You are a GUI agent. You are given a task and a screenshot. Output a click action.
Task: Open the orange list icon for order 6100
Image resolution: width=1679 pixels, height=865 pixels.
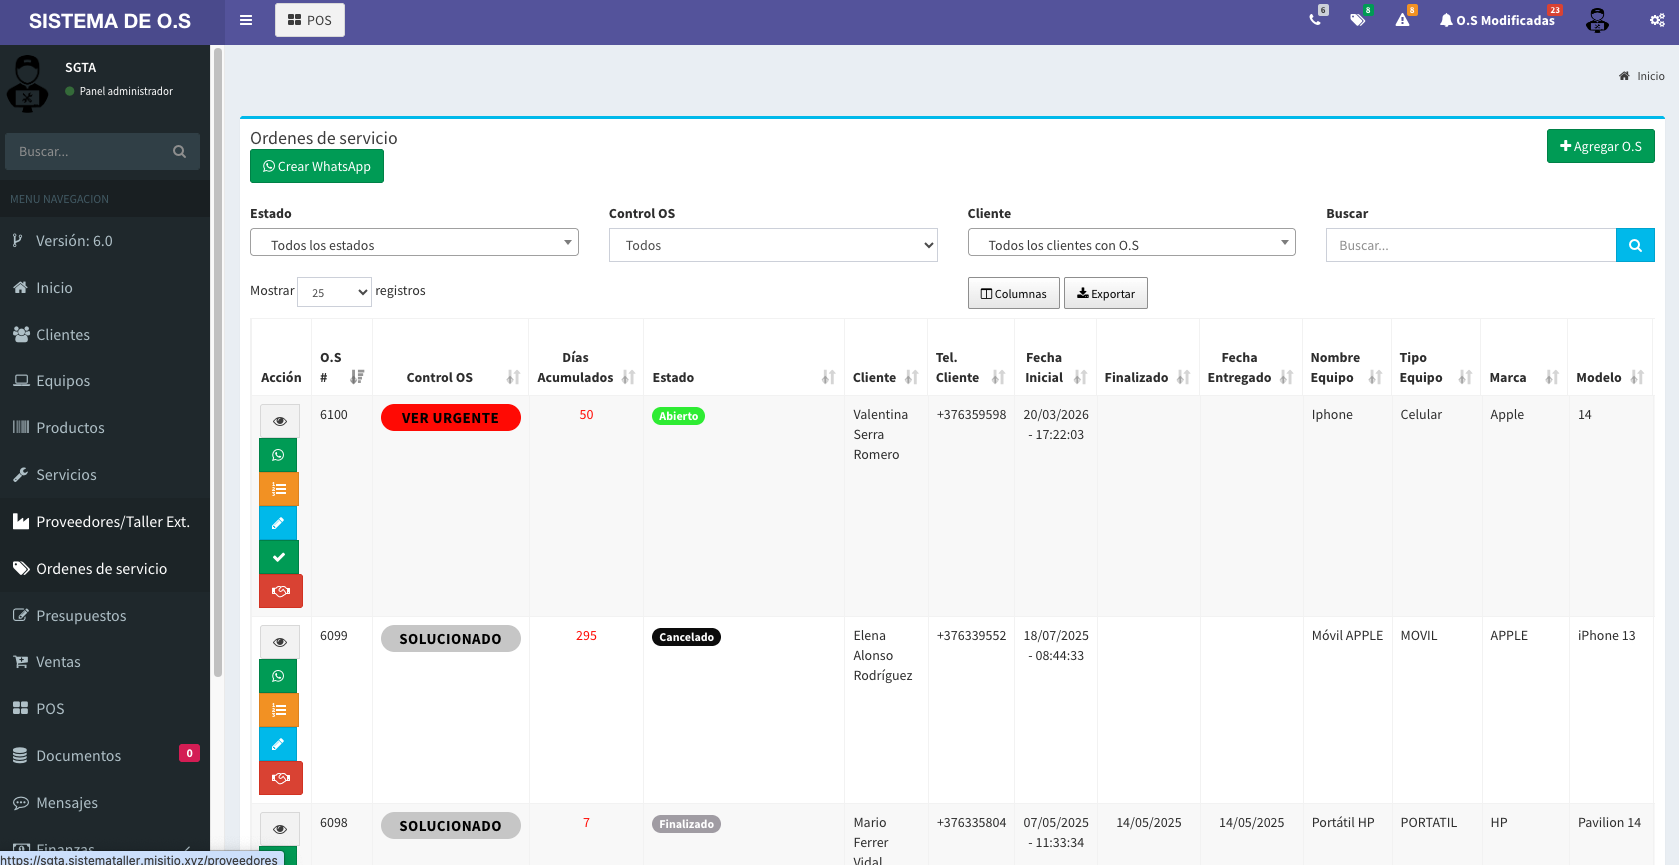[279, 489]
